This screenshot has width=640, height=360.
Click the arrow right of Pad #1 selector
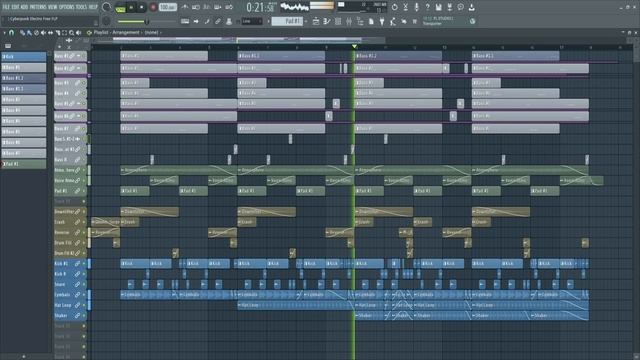coord(306,21)
